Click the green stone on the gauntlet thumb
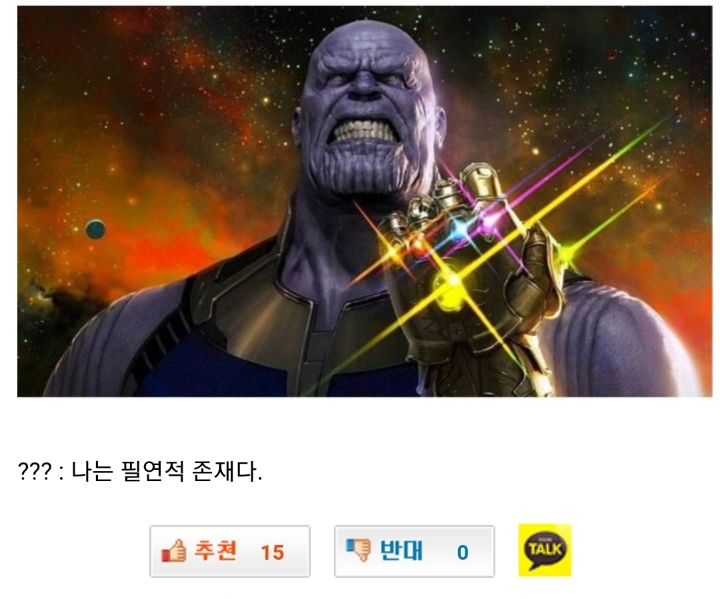The width and height of the screenshot is (720, 599). (566, 253)
